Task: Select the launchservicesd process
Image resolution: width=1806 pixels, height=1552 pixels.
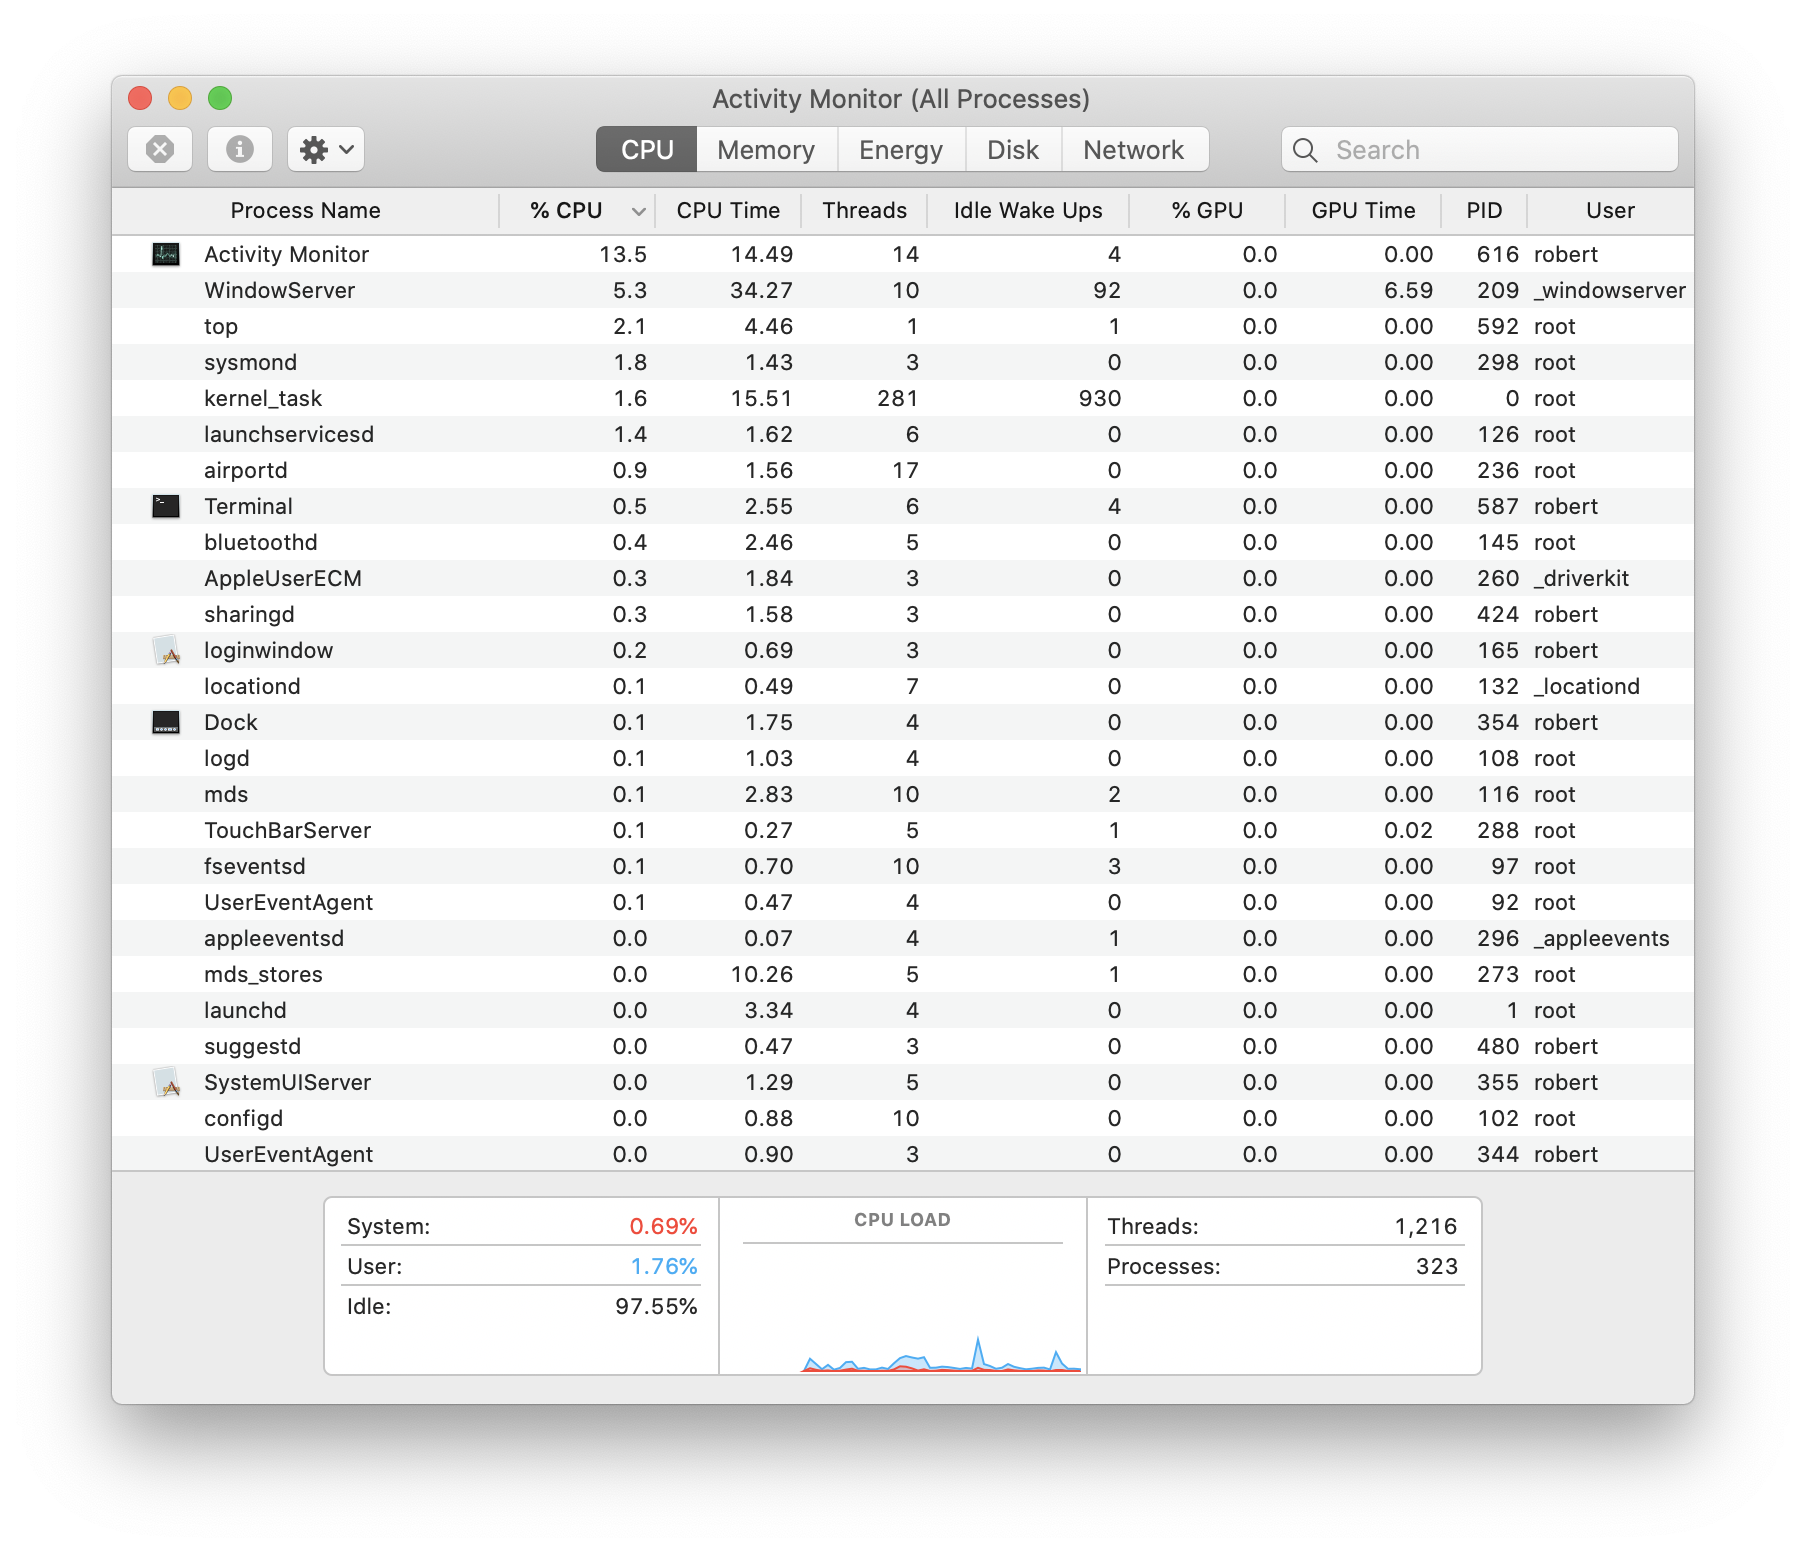Action: click(x=903, y=434)
